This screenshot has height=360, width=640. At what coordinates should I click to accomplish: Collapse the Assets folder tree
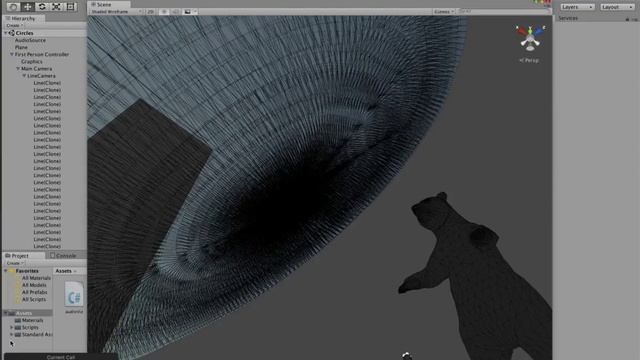click(x=5, y=313)
